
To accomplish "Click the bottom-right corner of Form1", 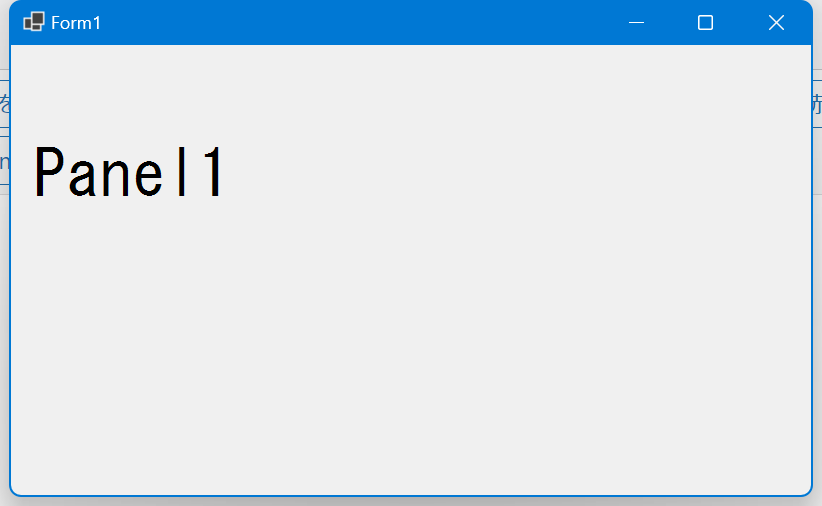I will [808, 492].
